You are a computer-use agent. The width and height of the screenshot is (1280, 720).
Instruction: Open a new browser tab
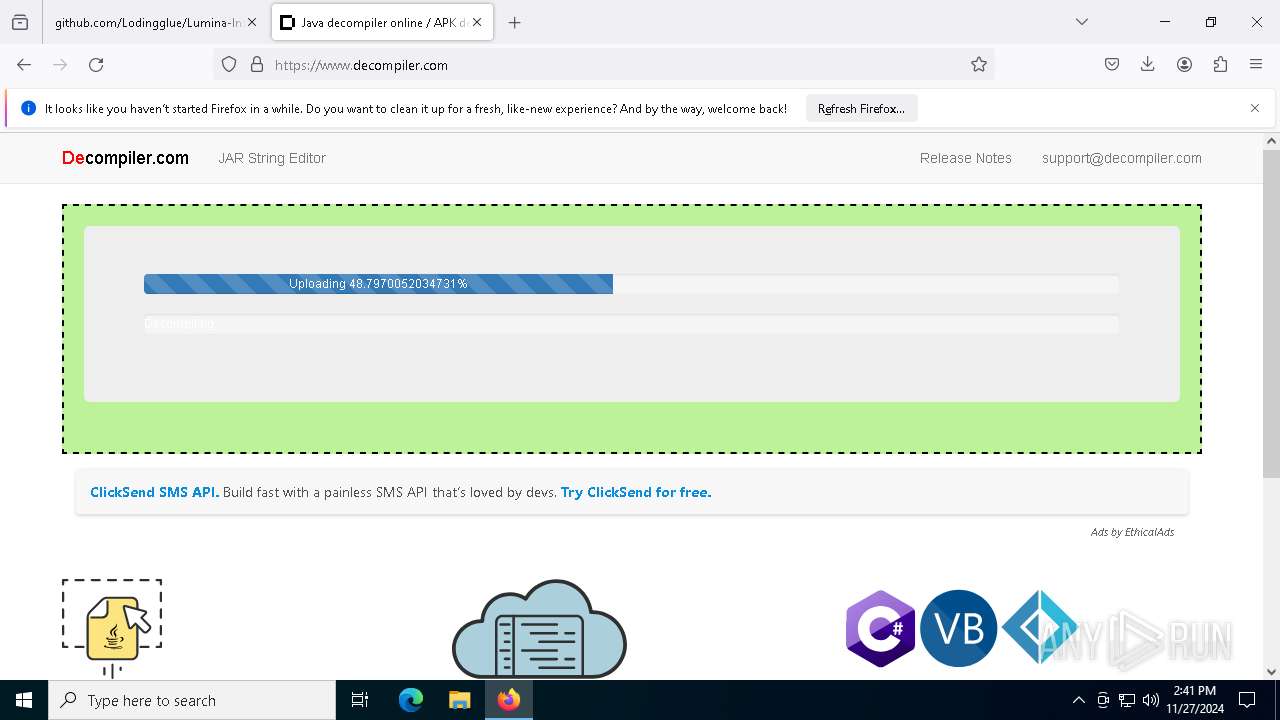tap(514, 22)
